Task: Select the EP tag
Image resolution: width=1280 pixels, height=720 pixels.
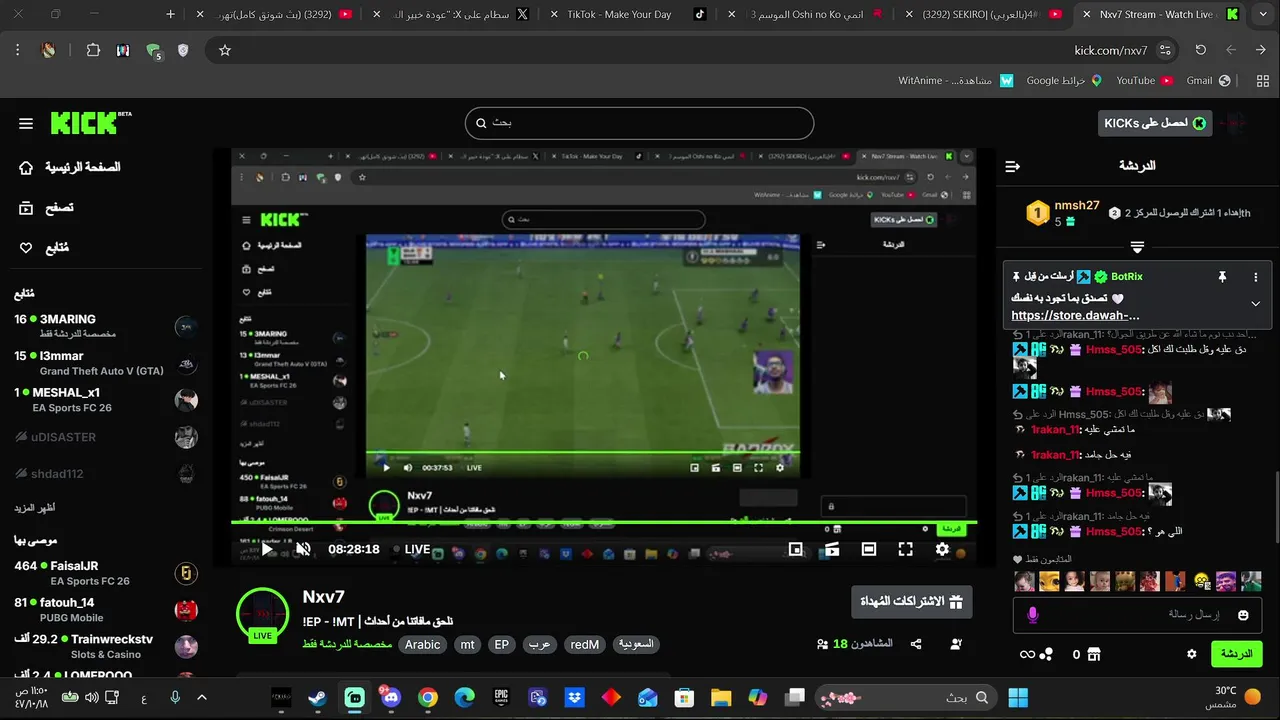Action: click(501, 645)
